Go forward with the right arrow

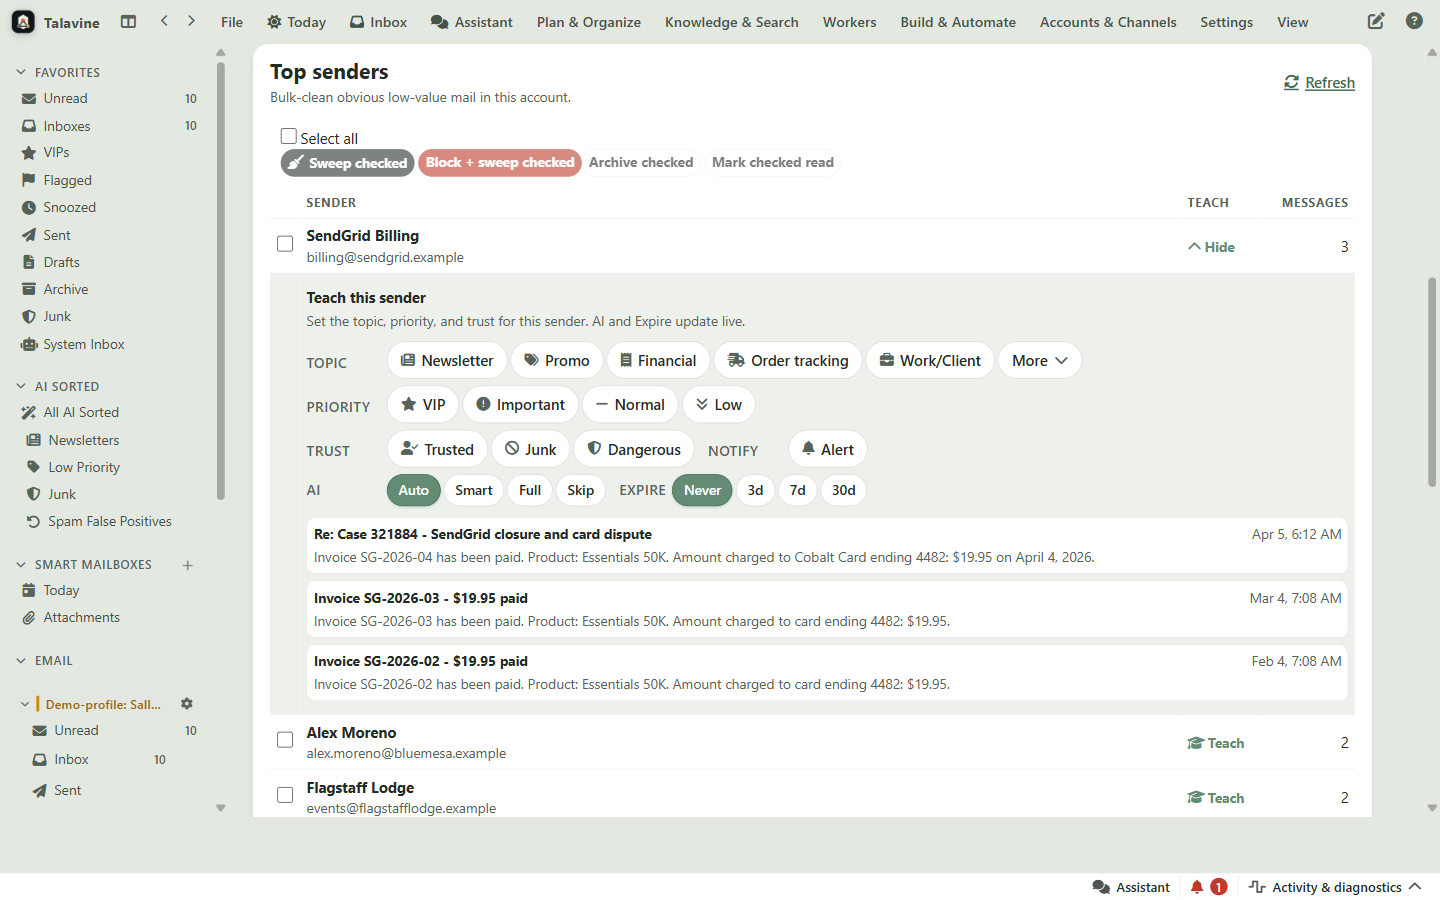[x=191, y=21]
